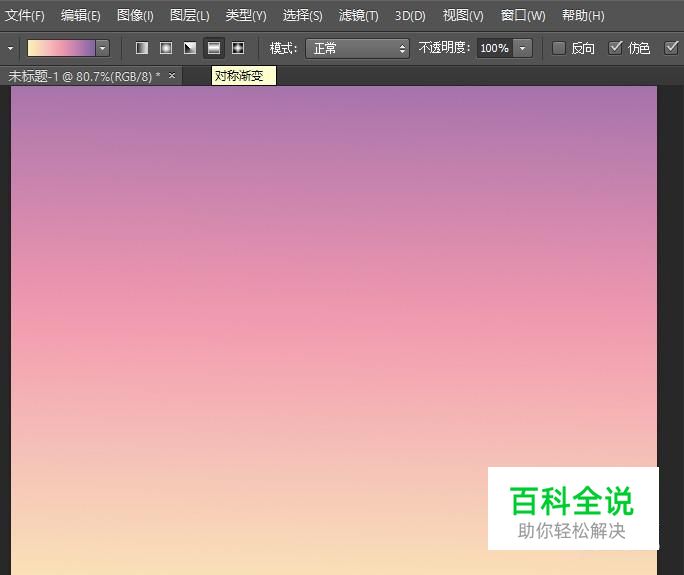Open the 选择(S) menu
This screenshot has width=684, height=575.
click(x=303, y=16)
